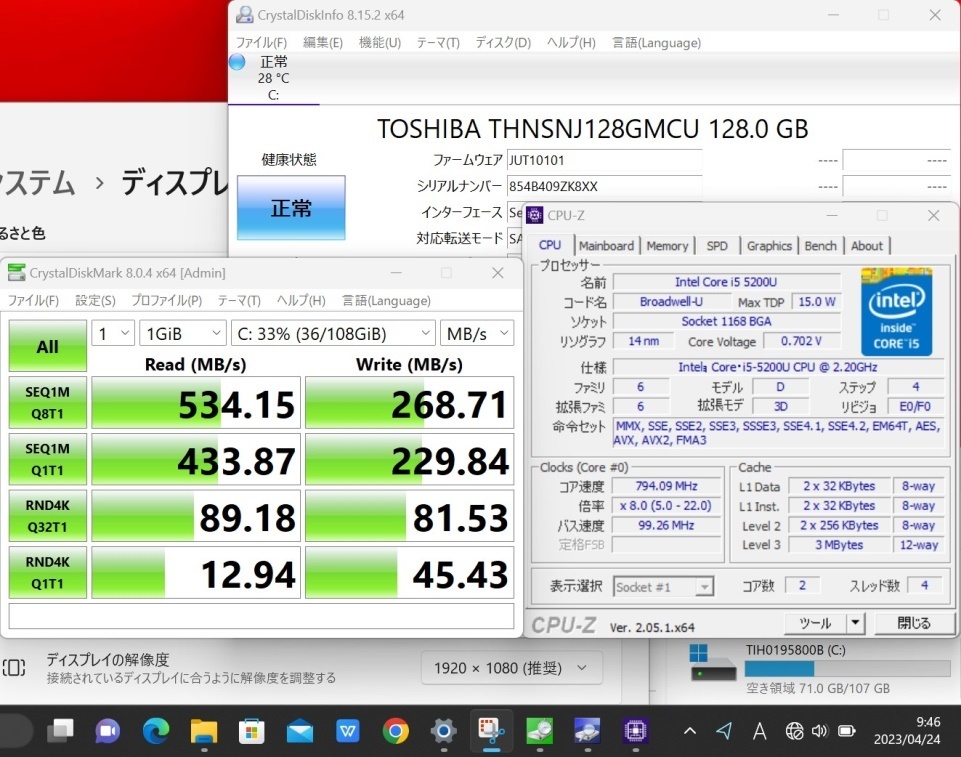Click the CrystalDiskInfo title bar icon

tap(245, 15)
